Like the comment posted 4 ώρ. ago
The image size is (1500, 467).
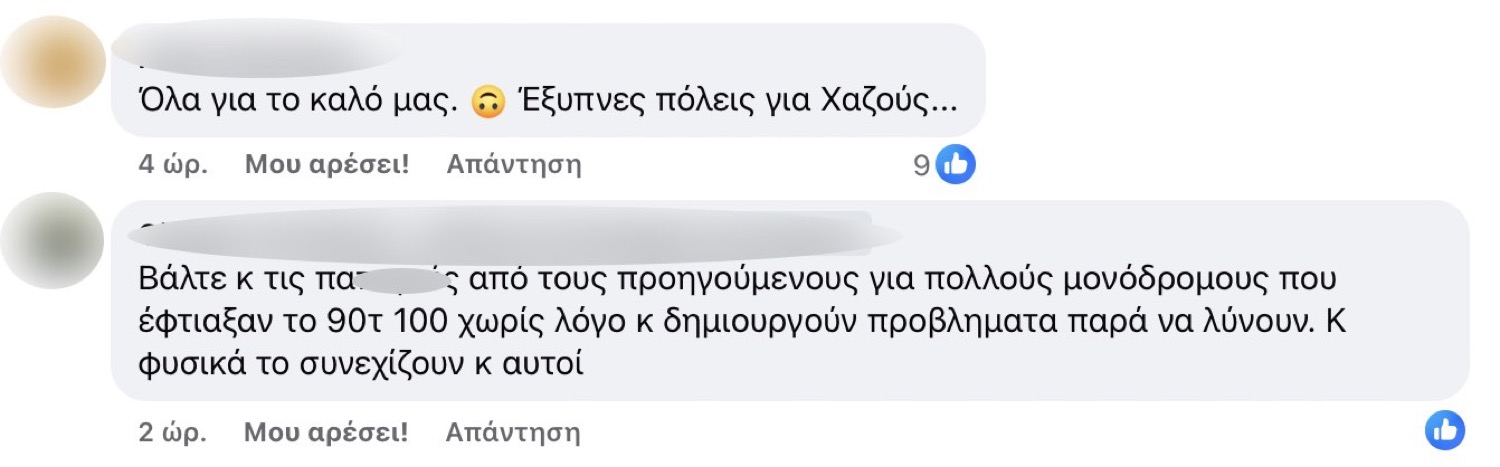click(327, 164)
